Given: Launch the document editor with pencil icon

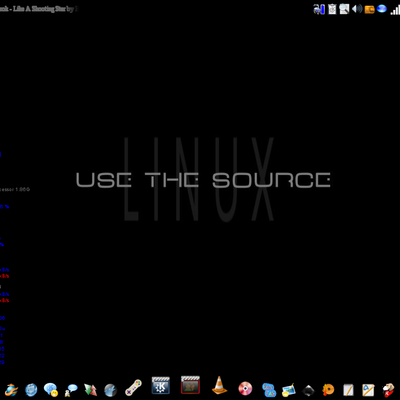Looking at the screenshot, I should pos(368,389).
